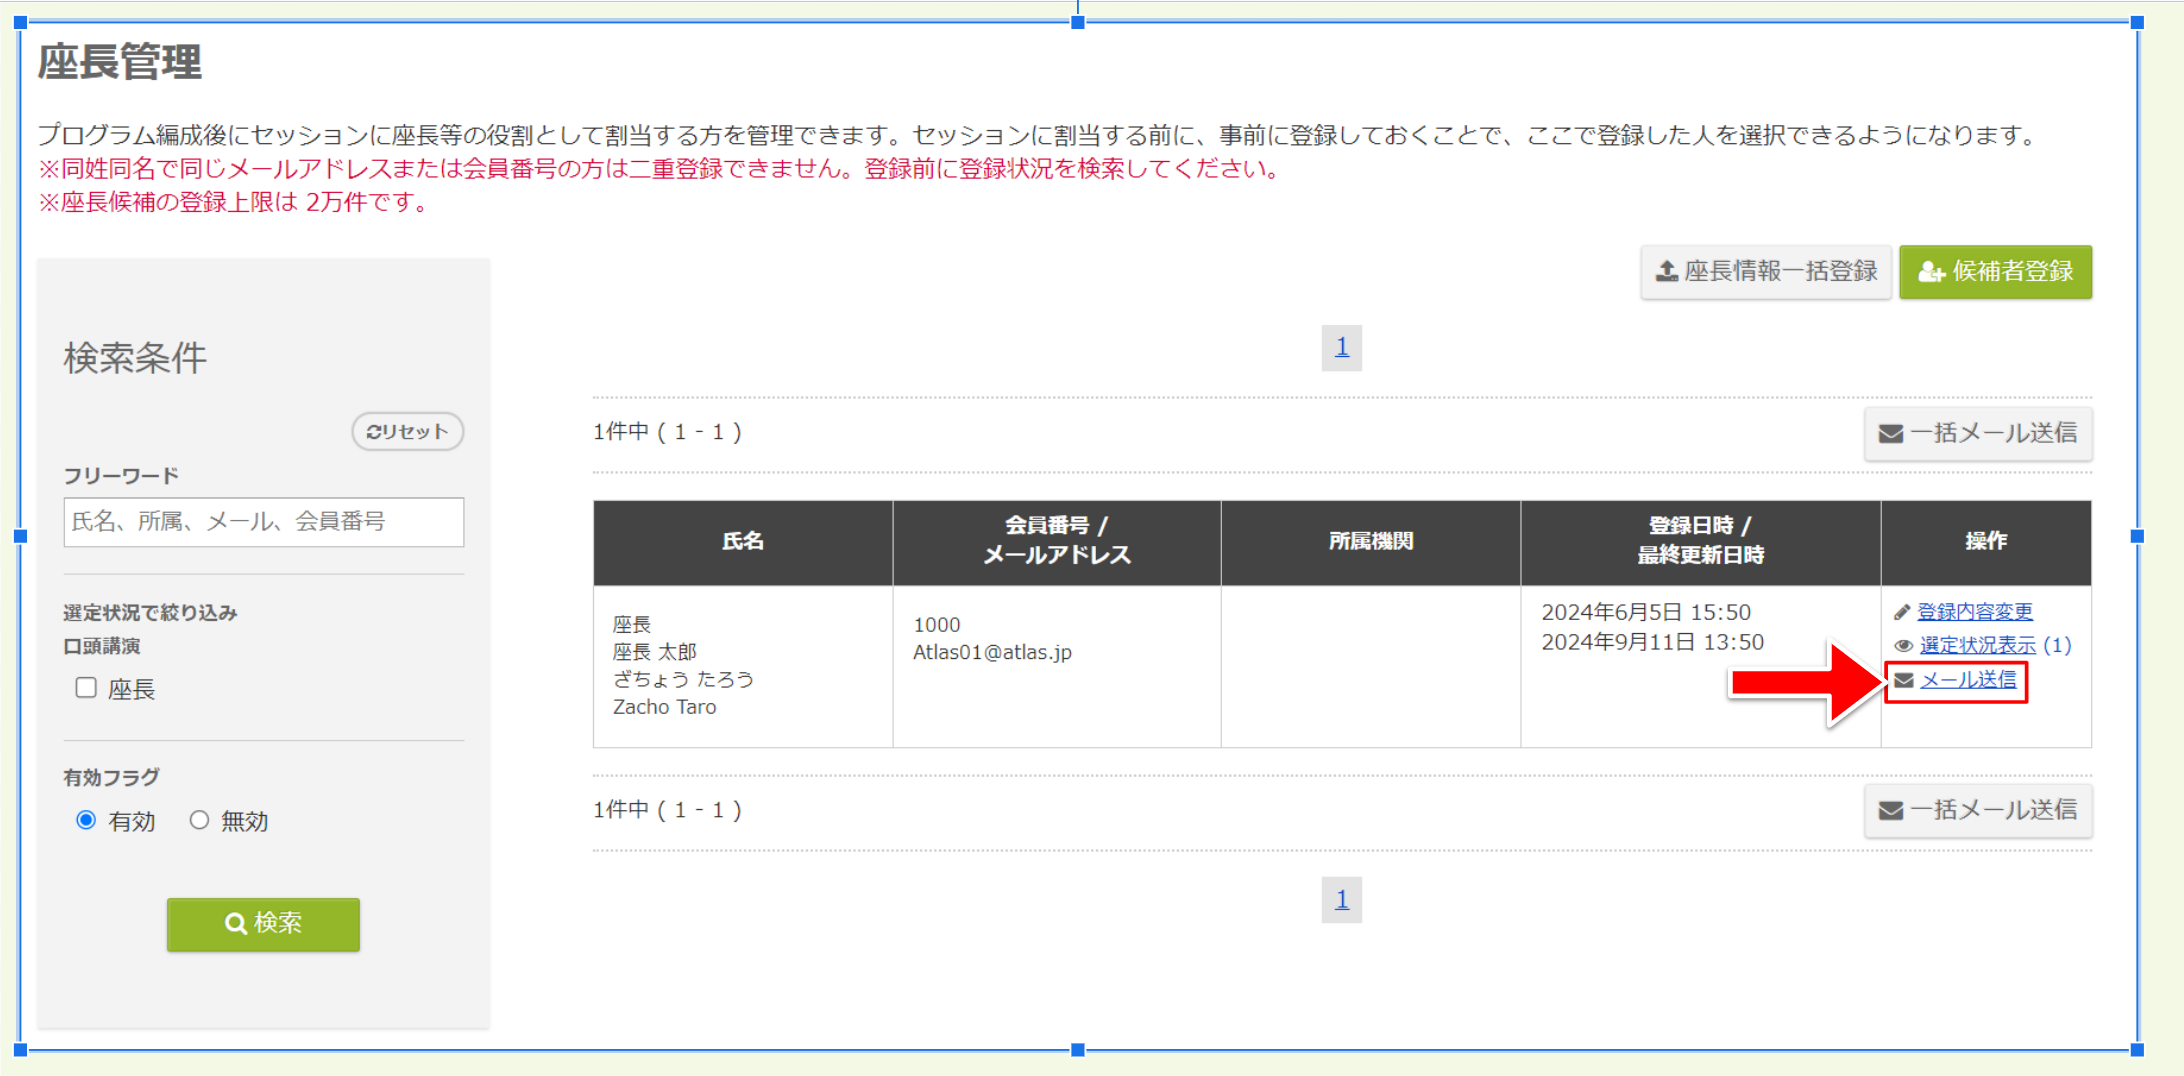Screen dimensions: 2184x1076
Task: Click the フリーワード search input field
Action: coord(263,522)
